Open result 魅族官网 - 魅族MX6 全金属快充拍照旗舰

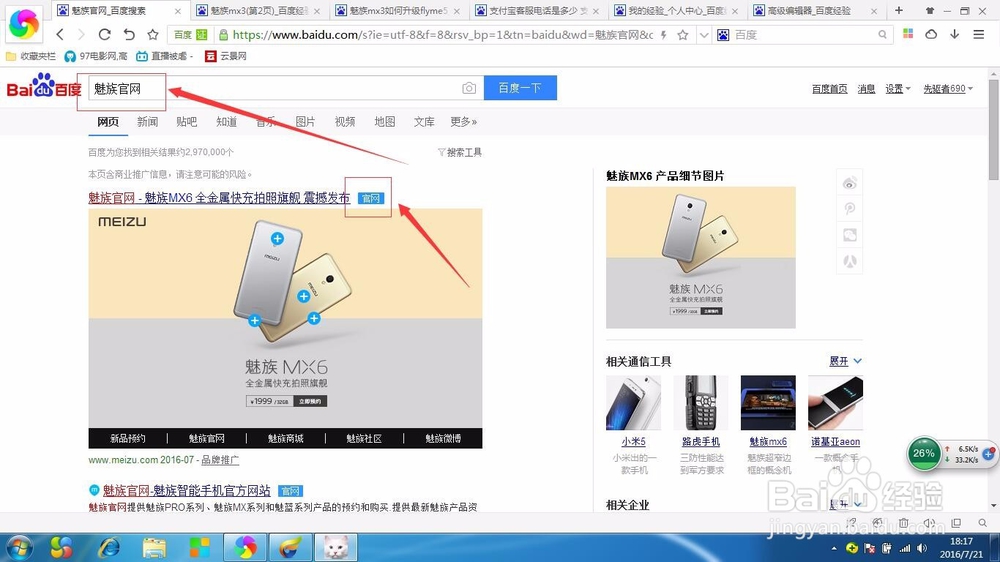(219, 198)
